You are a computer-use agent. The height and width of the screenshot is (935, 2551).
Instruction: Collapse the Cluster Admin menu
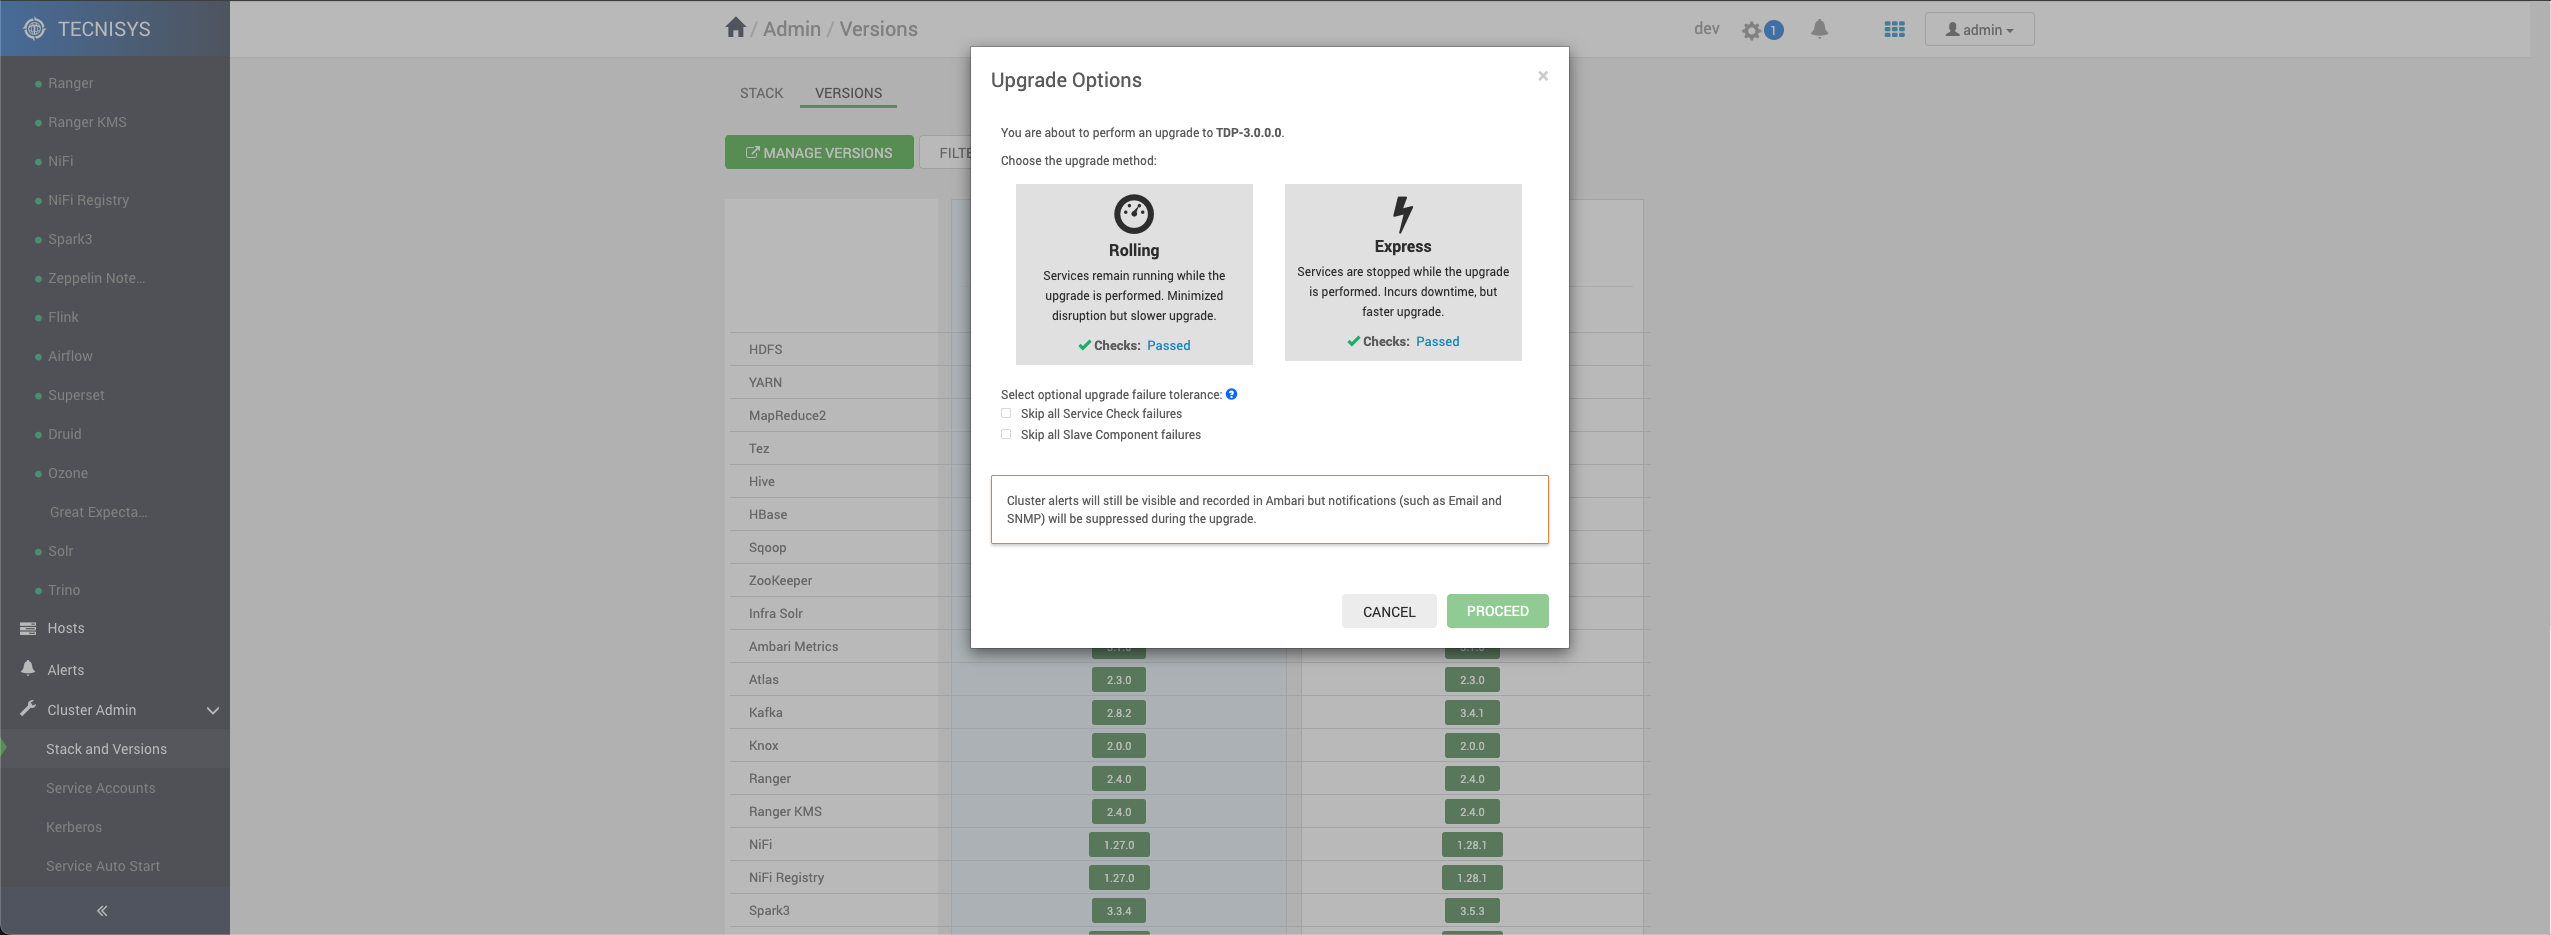tap(212, 711)
